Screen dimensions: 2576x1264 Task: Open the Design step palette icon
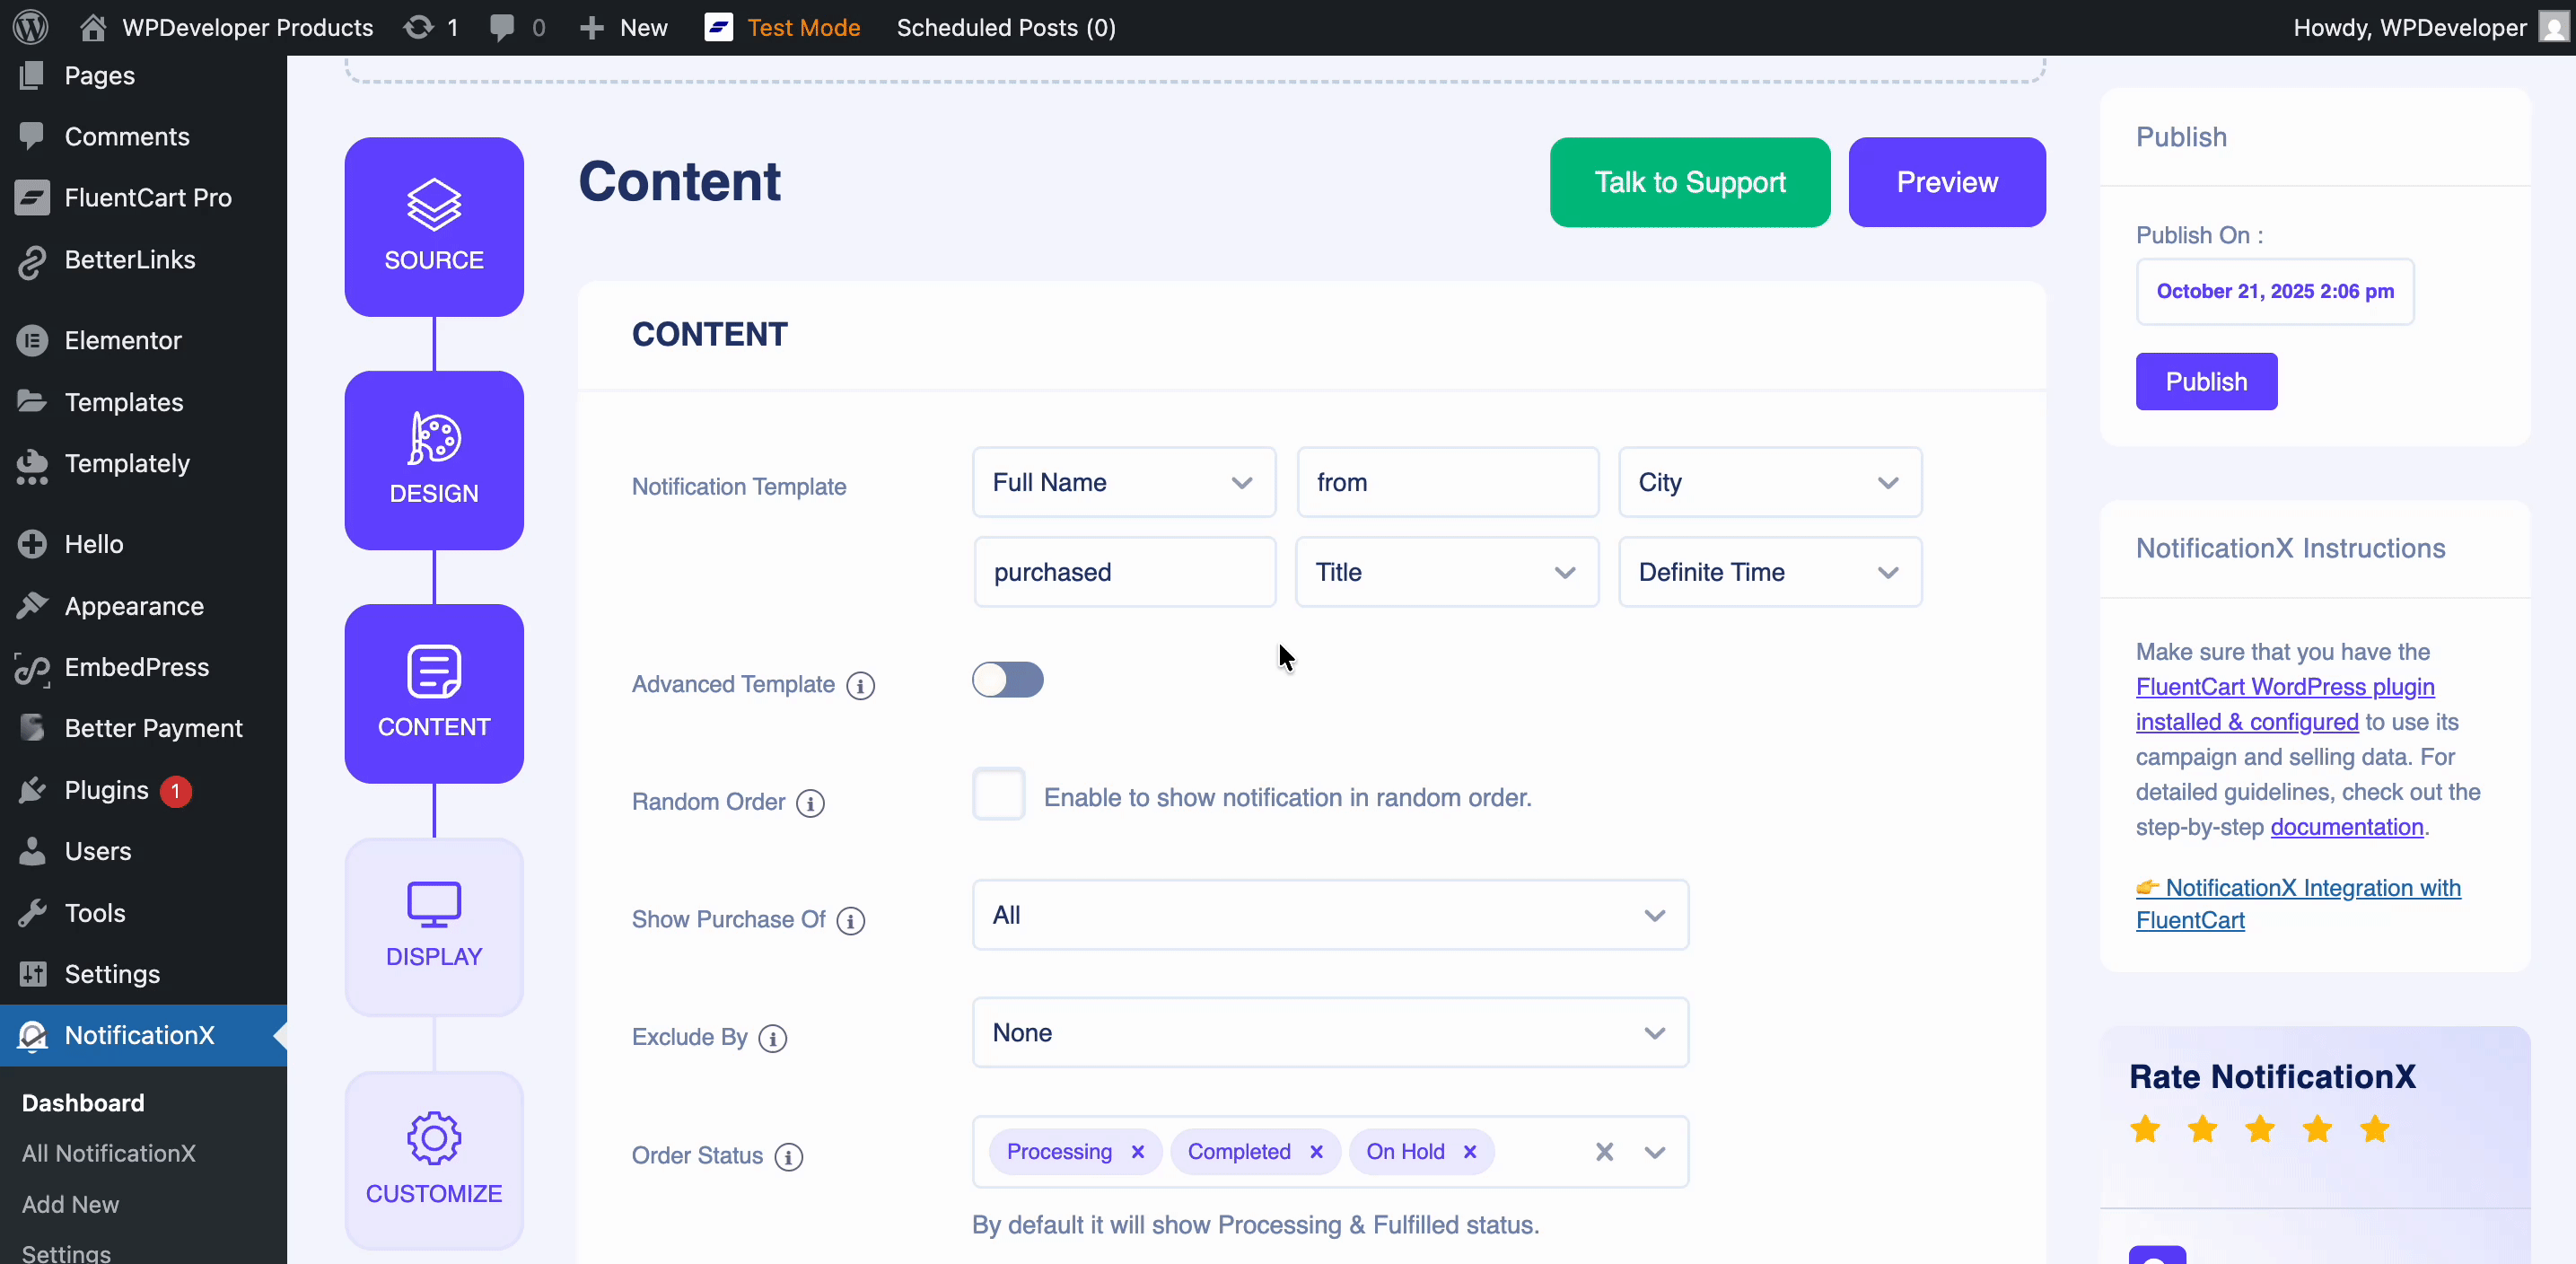(434, 439)
